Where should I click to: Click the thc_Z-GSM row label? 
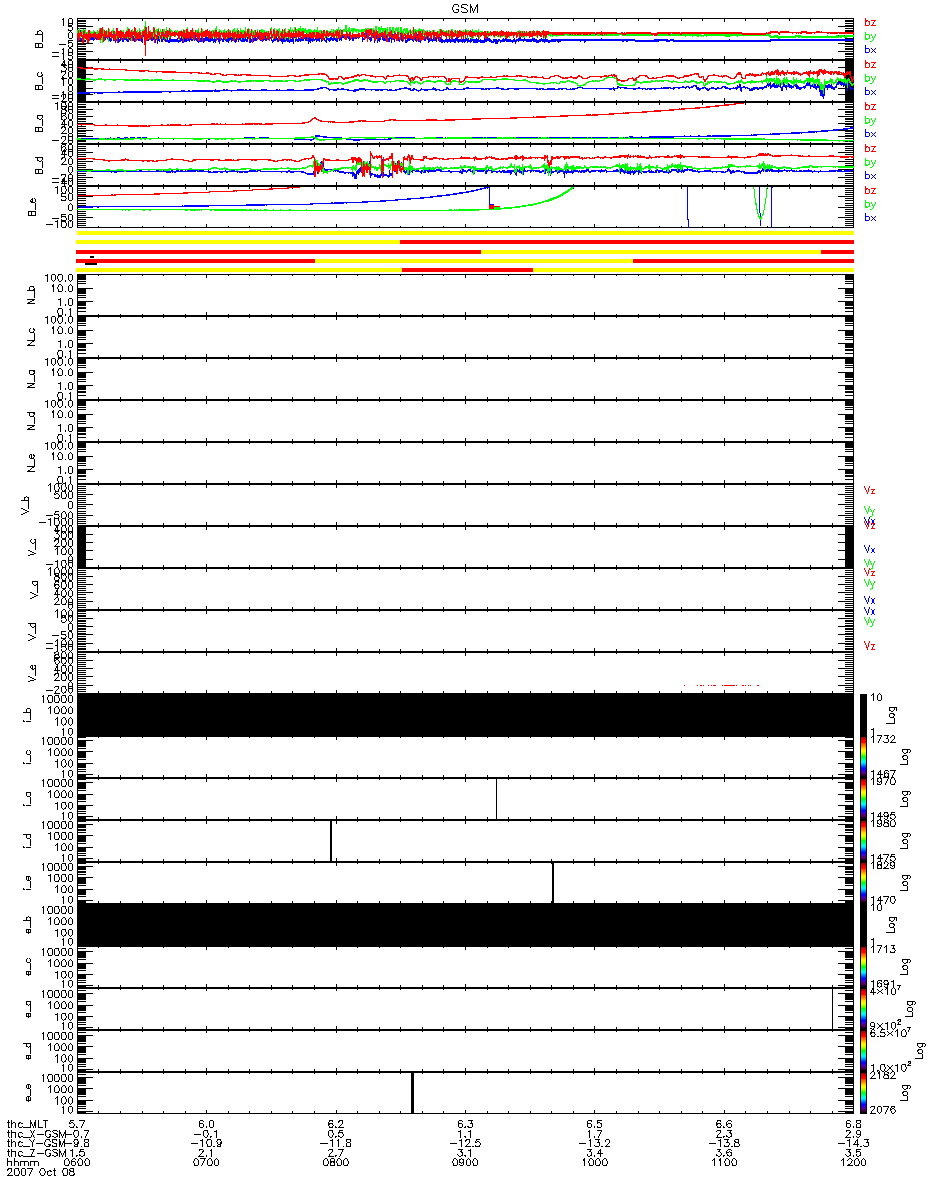pyautogui.click(x=34, y=1154)
